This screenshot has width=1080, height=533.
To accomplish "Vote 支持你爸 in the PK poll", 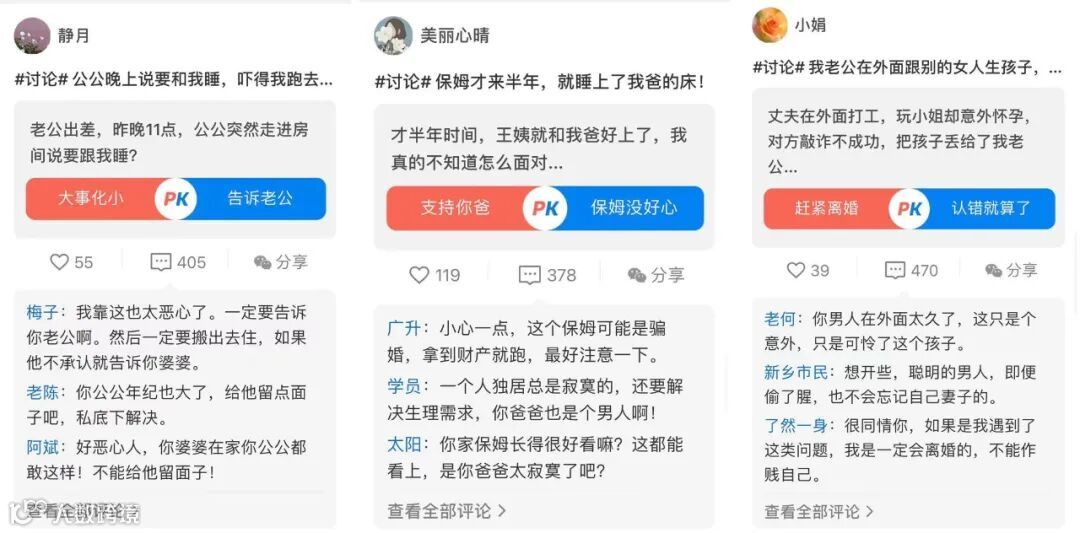I will [455, 208].
